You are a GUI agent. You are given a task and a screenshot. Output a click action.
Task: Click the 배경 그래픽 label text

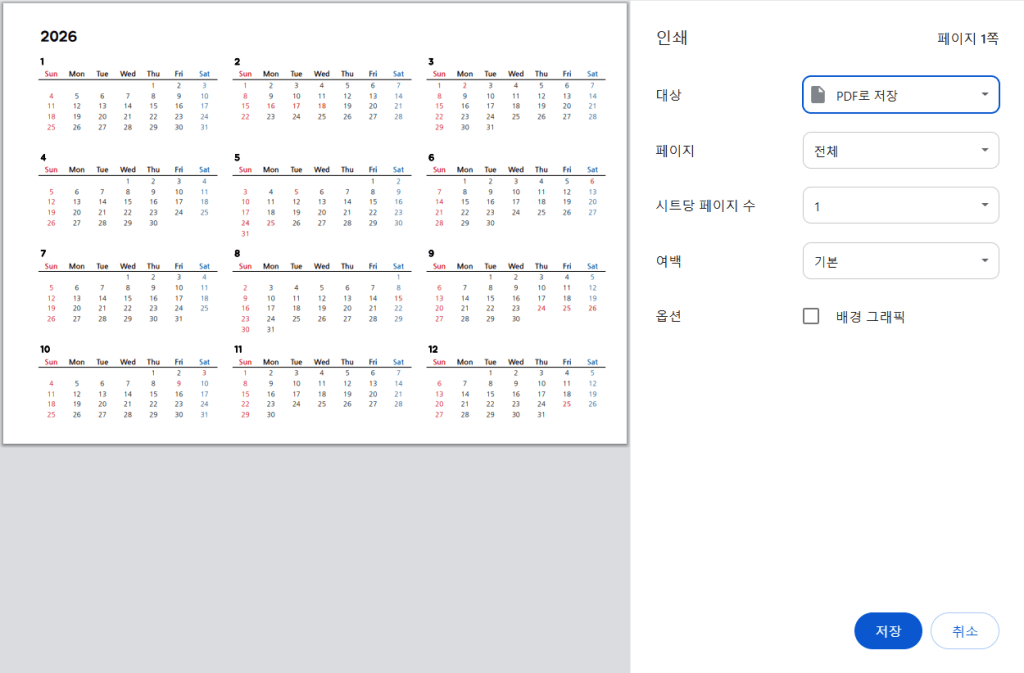click(870, 317)
